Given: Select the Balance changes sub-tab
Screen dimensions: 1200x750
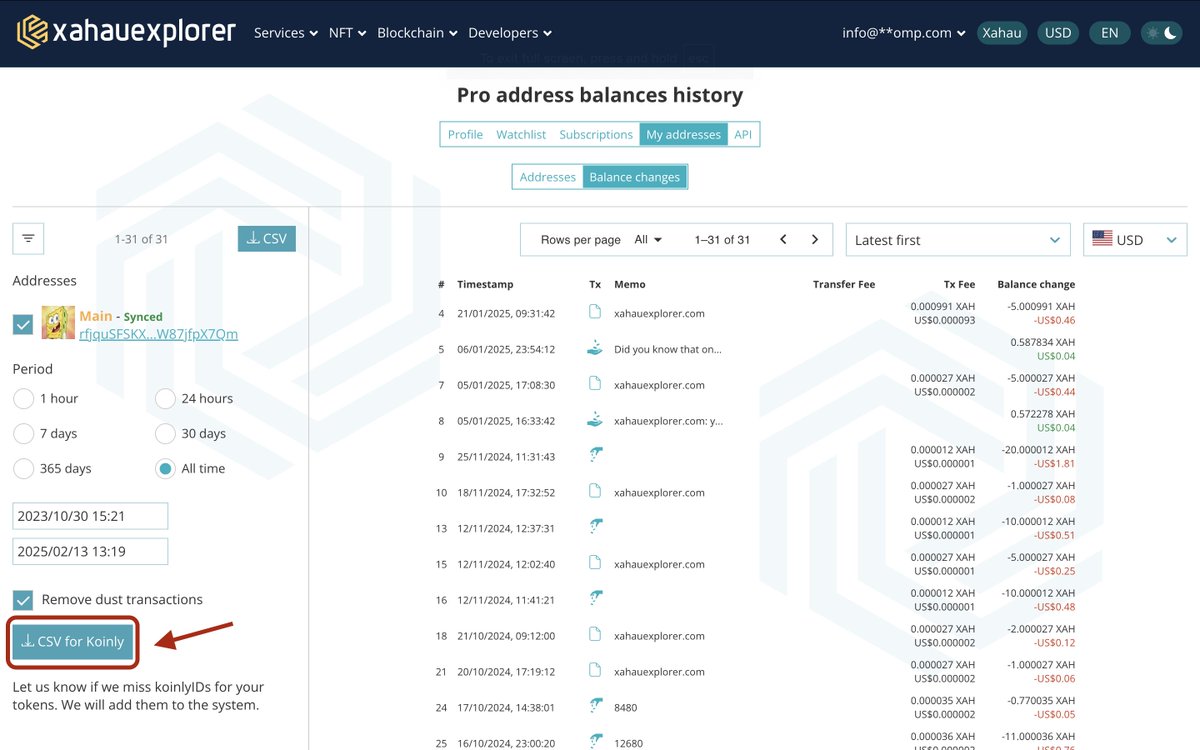Looking at the screenshot, I should (x=635, y=177).
